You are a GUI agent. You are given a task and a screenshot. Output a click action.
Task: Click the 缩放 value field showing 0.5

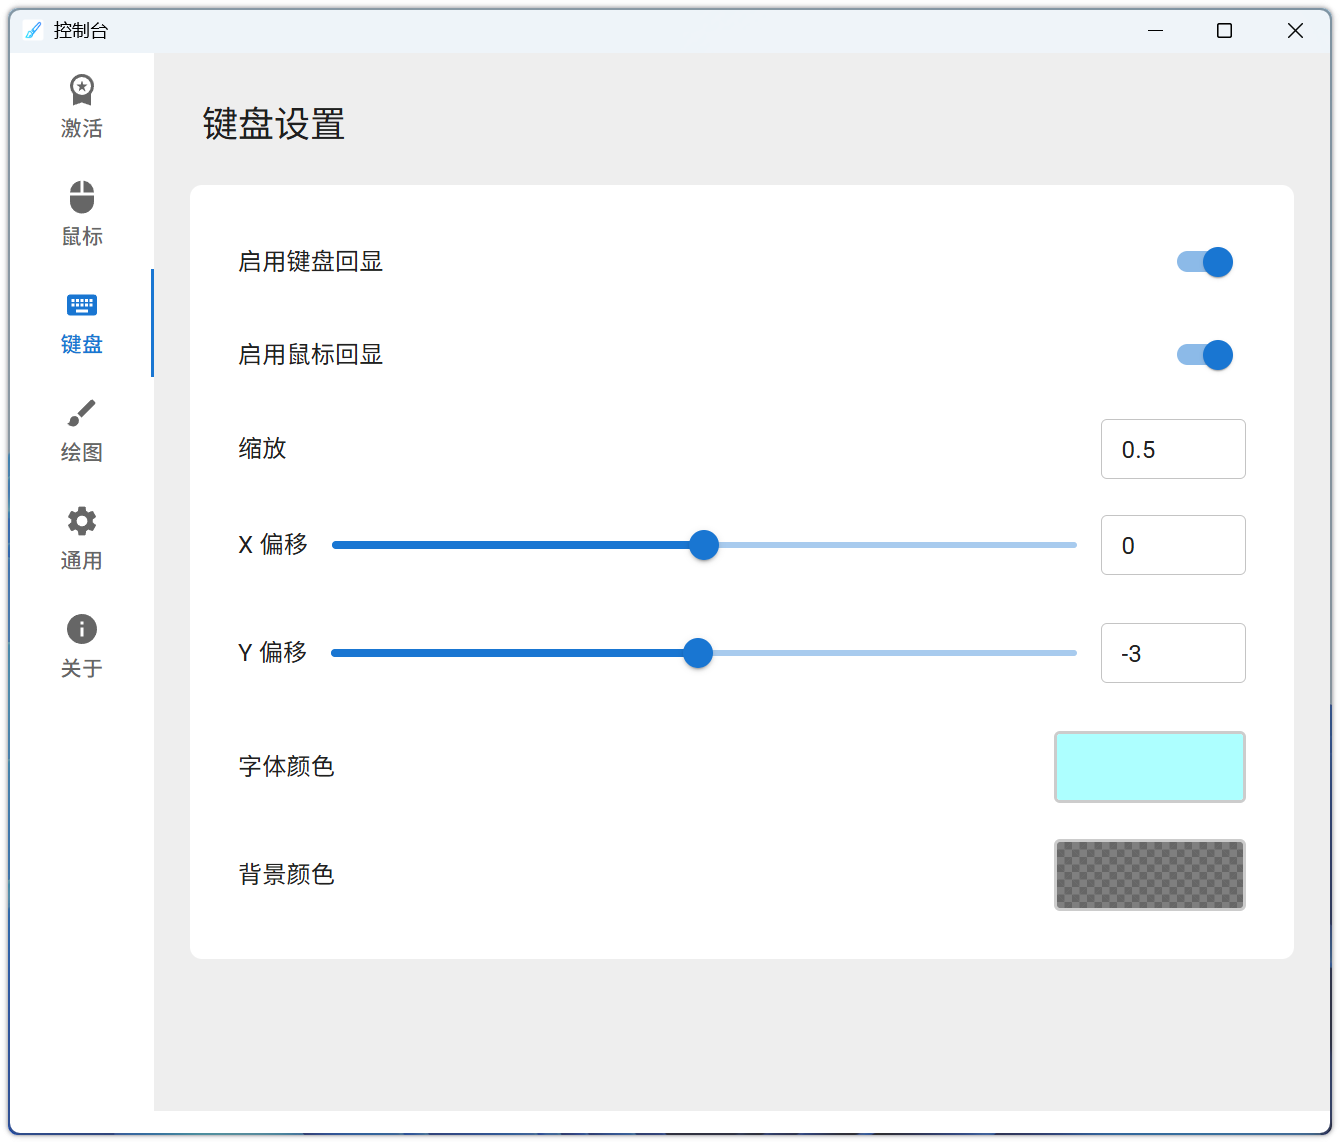coord(1172,449)
